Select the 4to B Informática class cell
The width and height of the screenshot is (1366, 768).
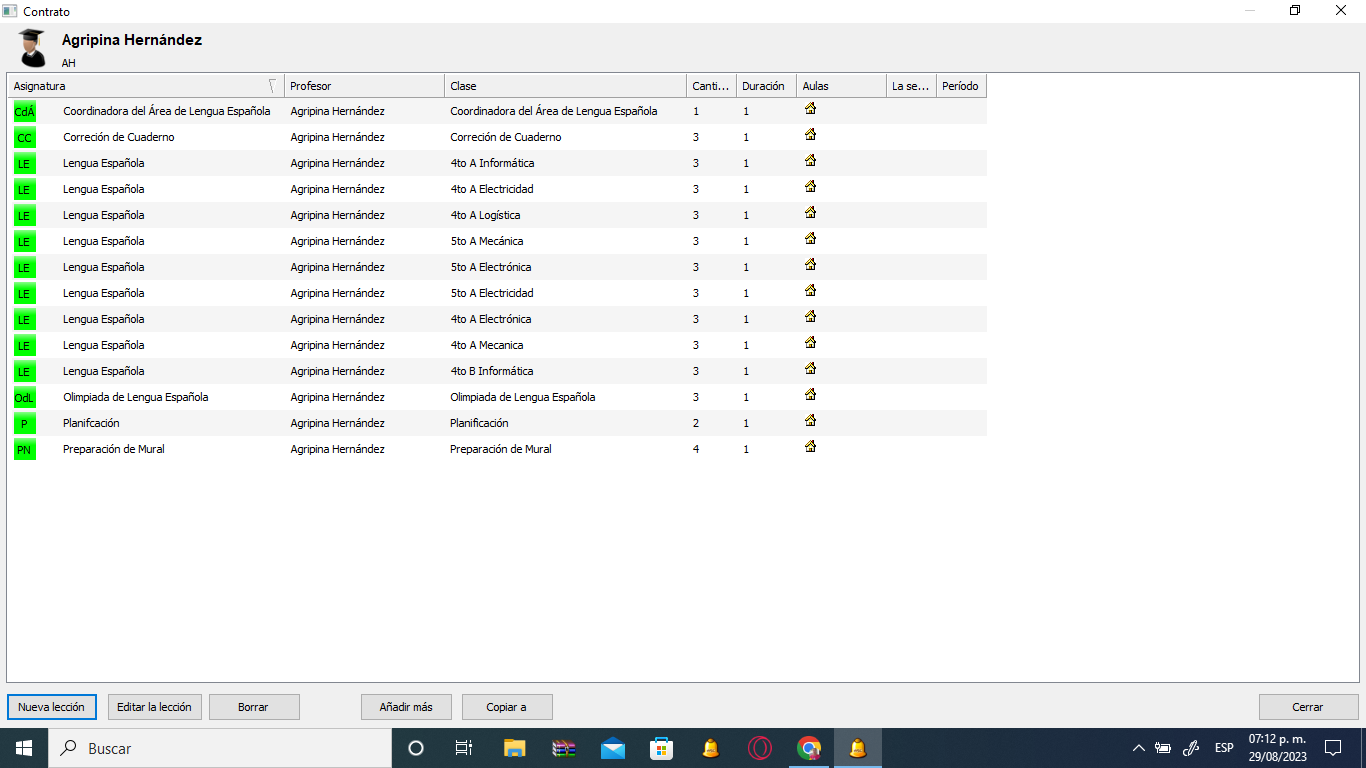pos(492,371)
